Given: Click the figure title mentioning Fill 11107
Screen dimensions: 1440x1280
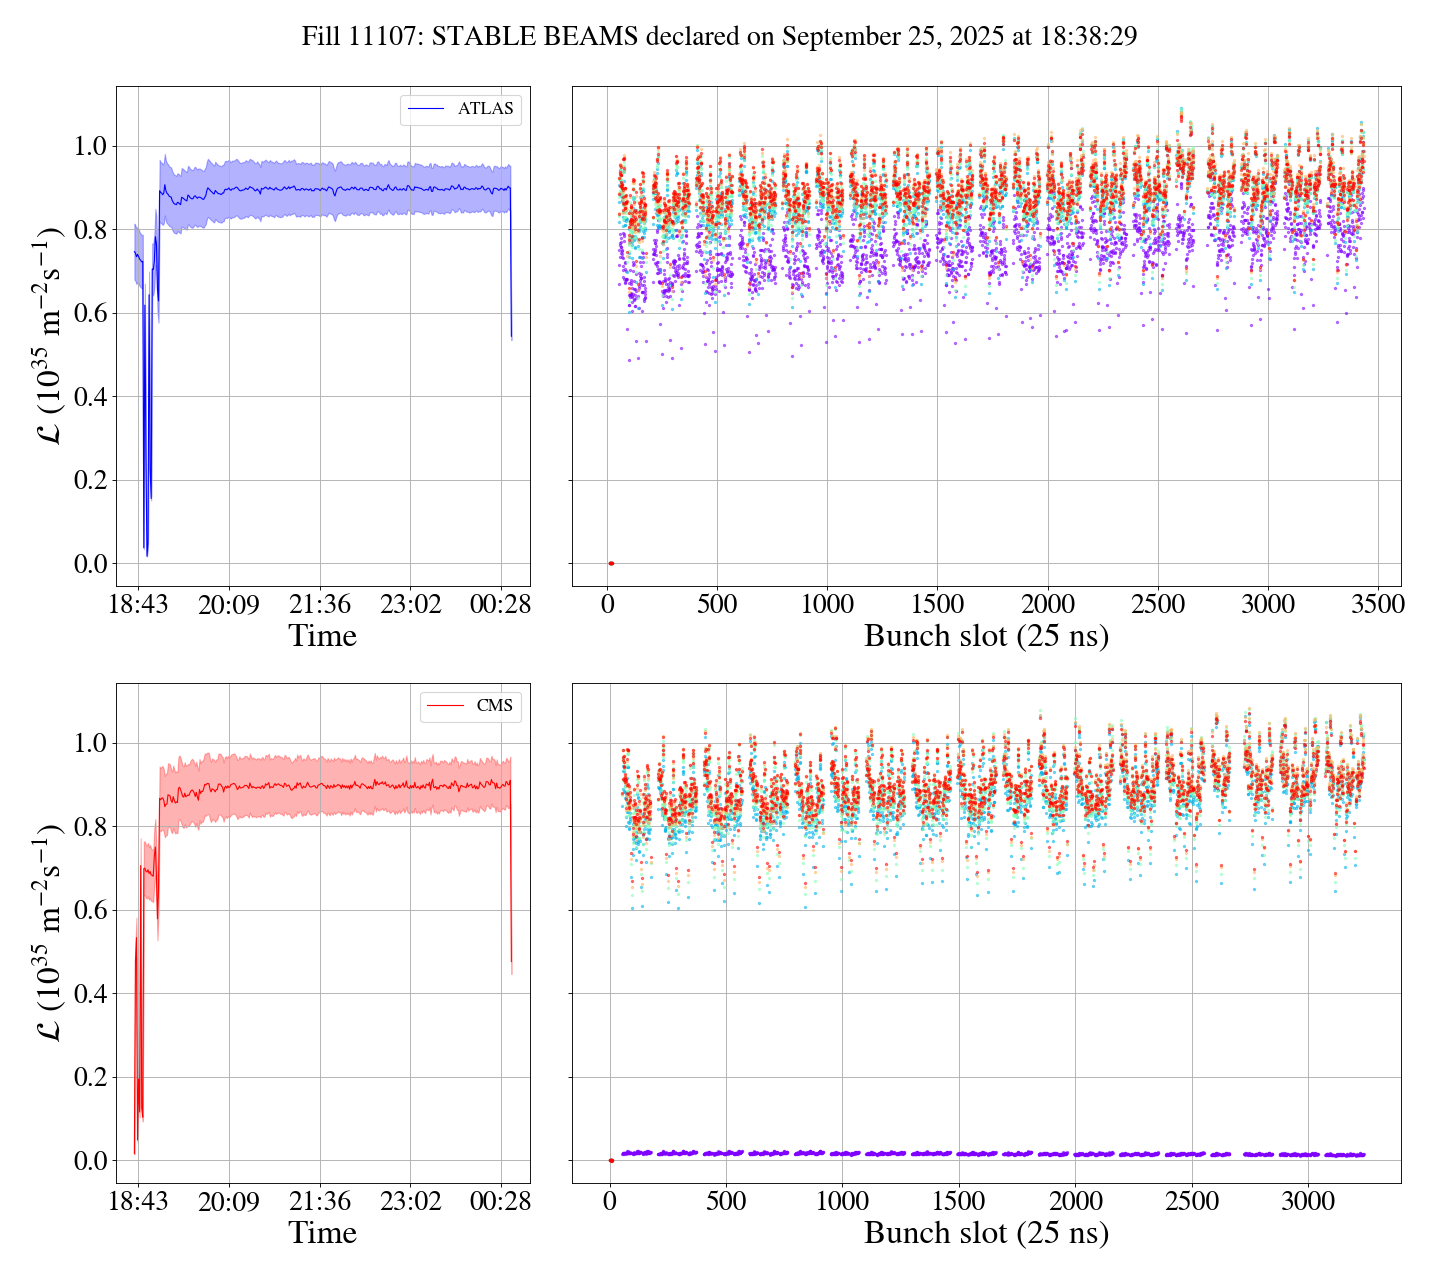Looking at the screenshot, I should point(719,37).
